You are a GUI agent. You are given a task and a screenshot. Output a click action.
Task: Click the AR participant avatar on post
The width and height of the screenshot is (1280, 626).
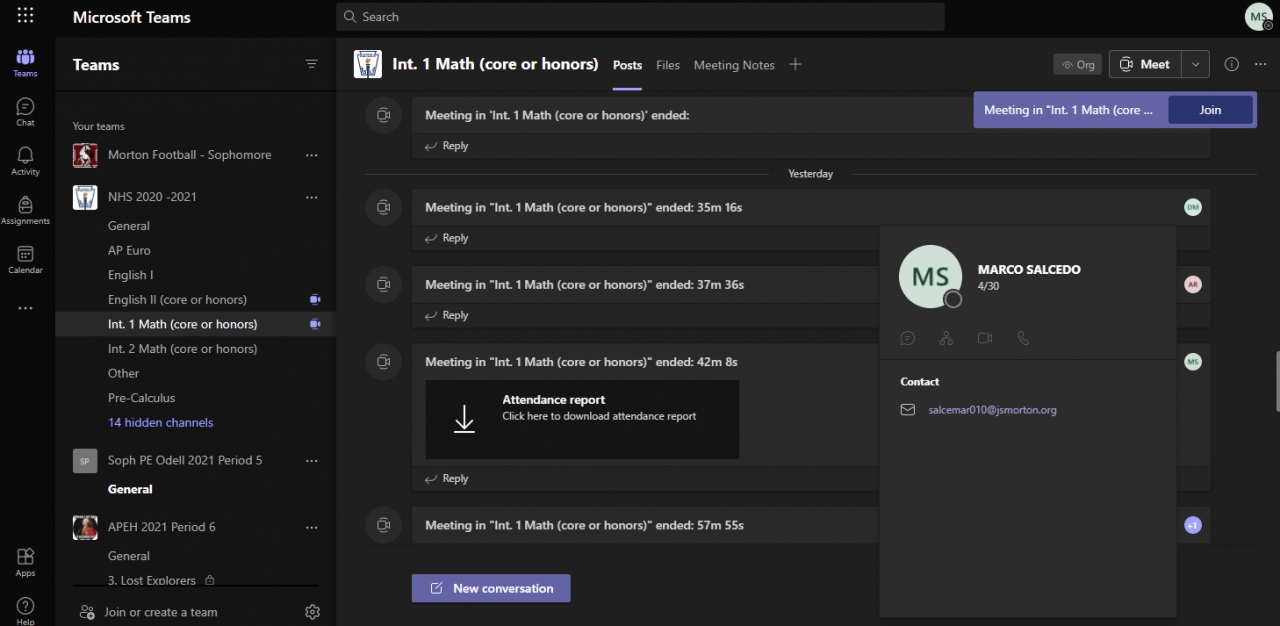pyautogui.click(x=1192, y=284)
